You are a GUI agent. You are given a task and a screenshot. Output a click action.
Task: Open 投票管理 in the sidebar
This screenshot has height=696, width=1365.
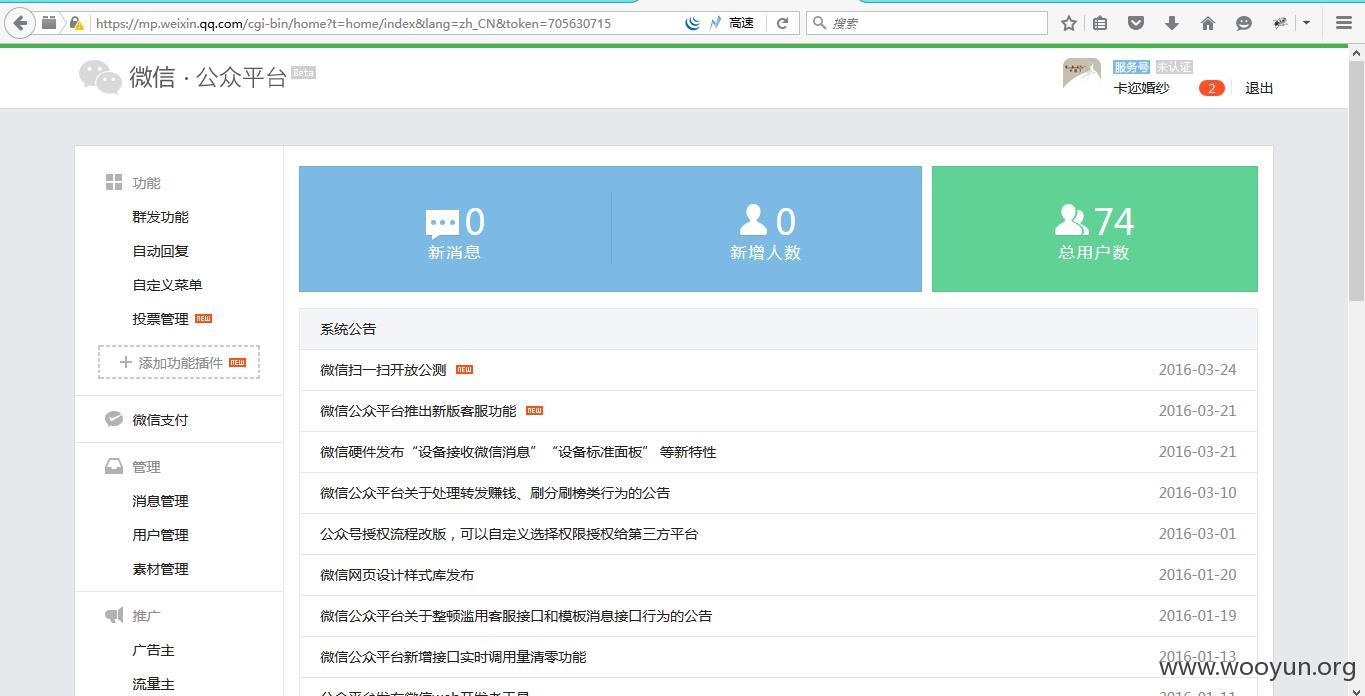pyautogui.click(x=160, y=319)
